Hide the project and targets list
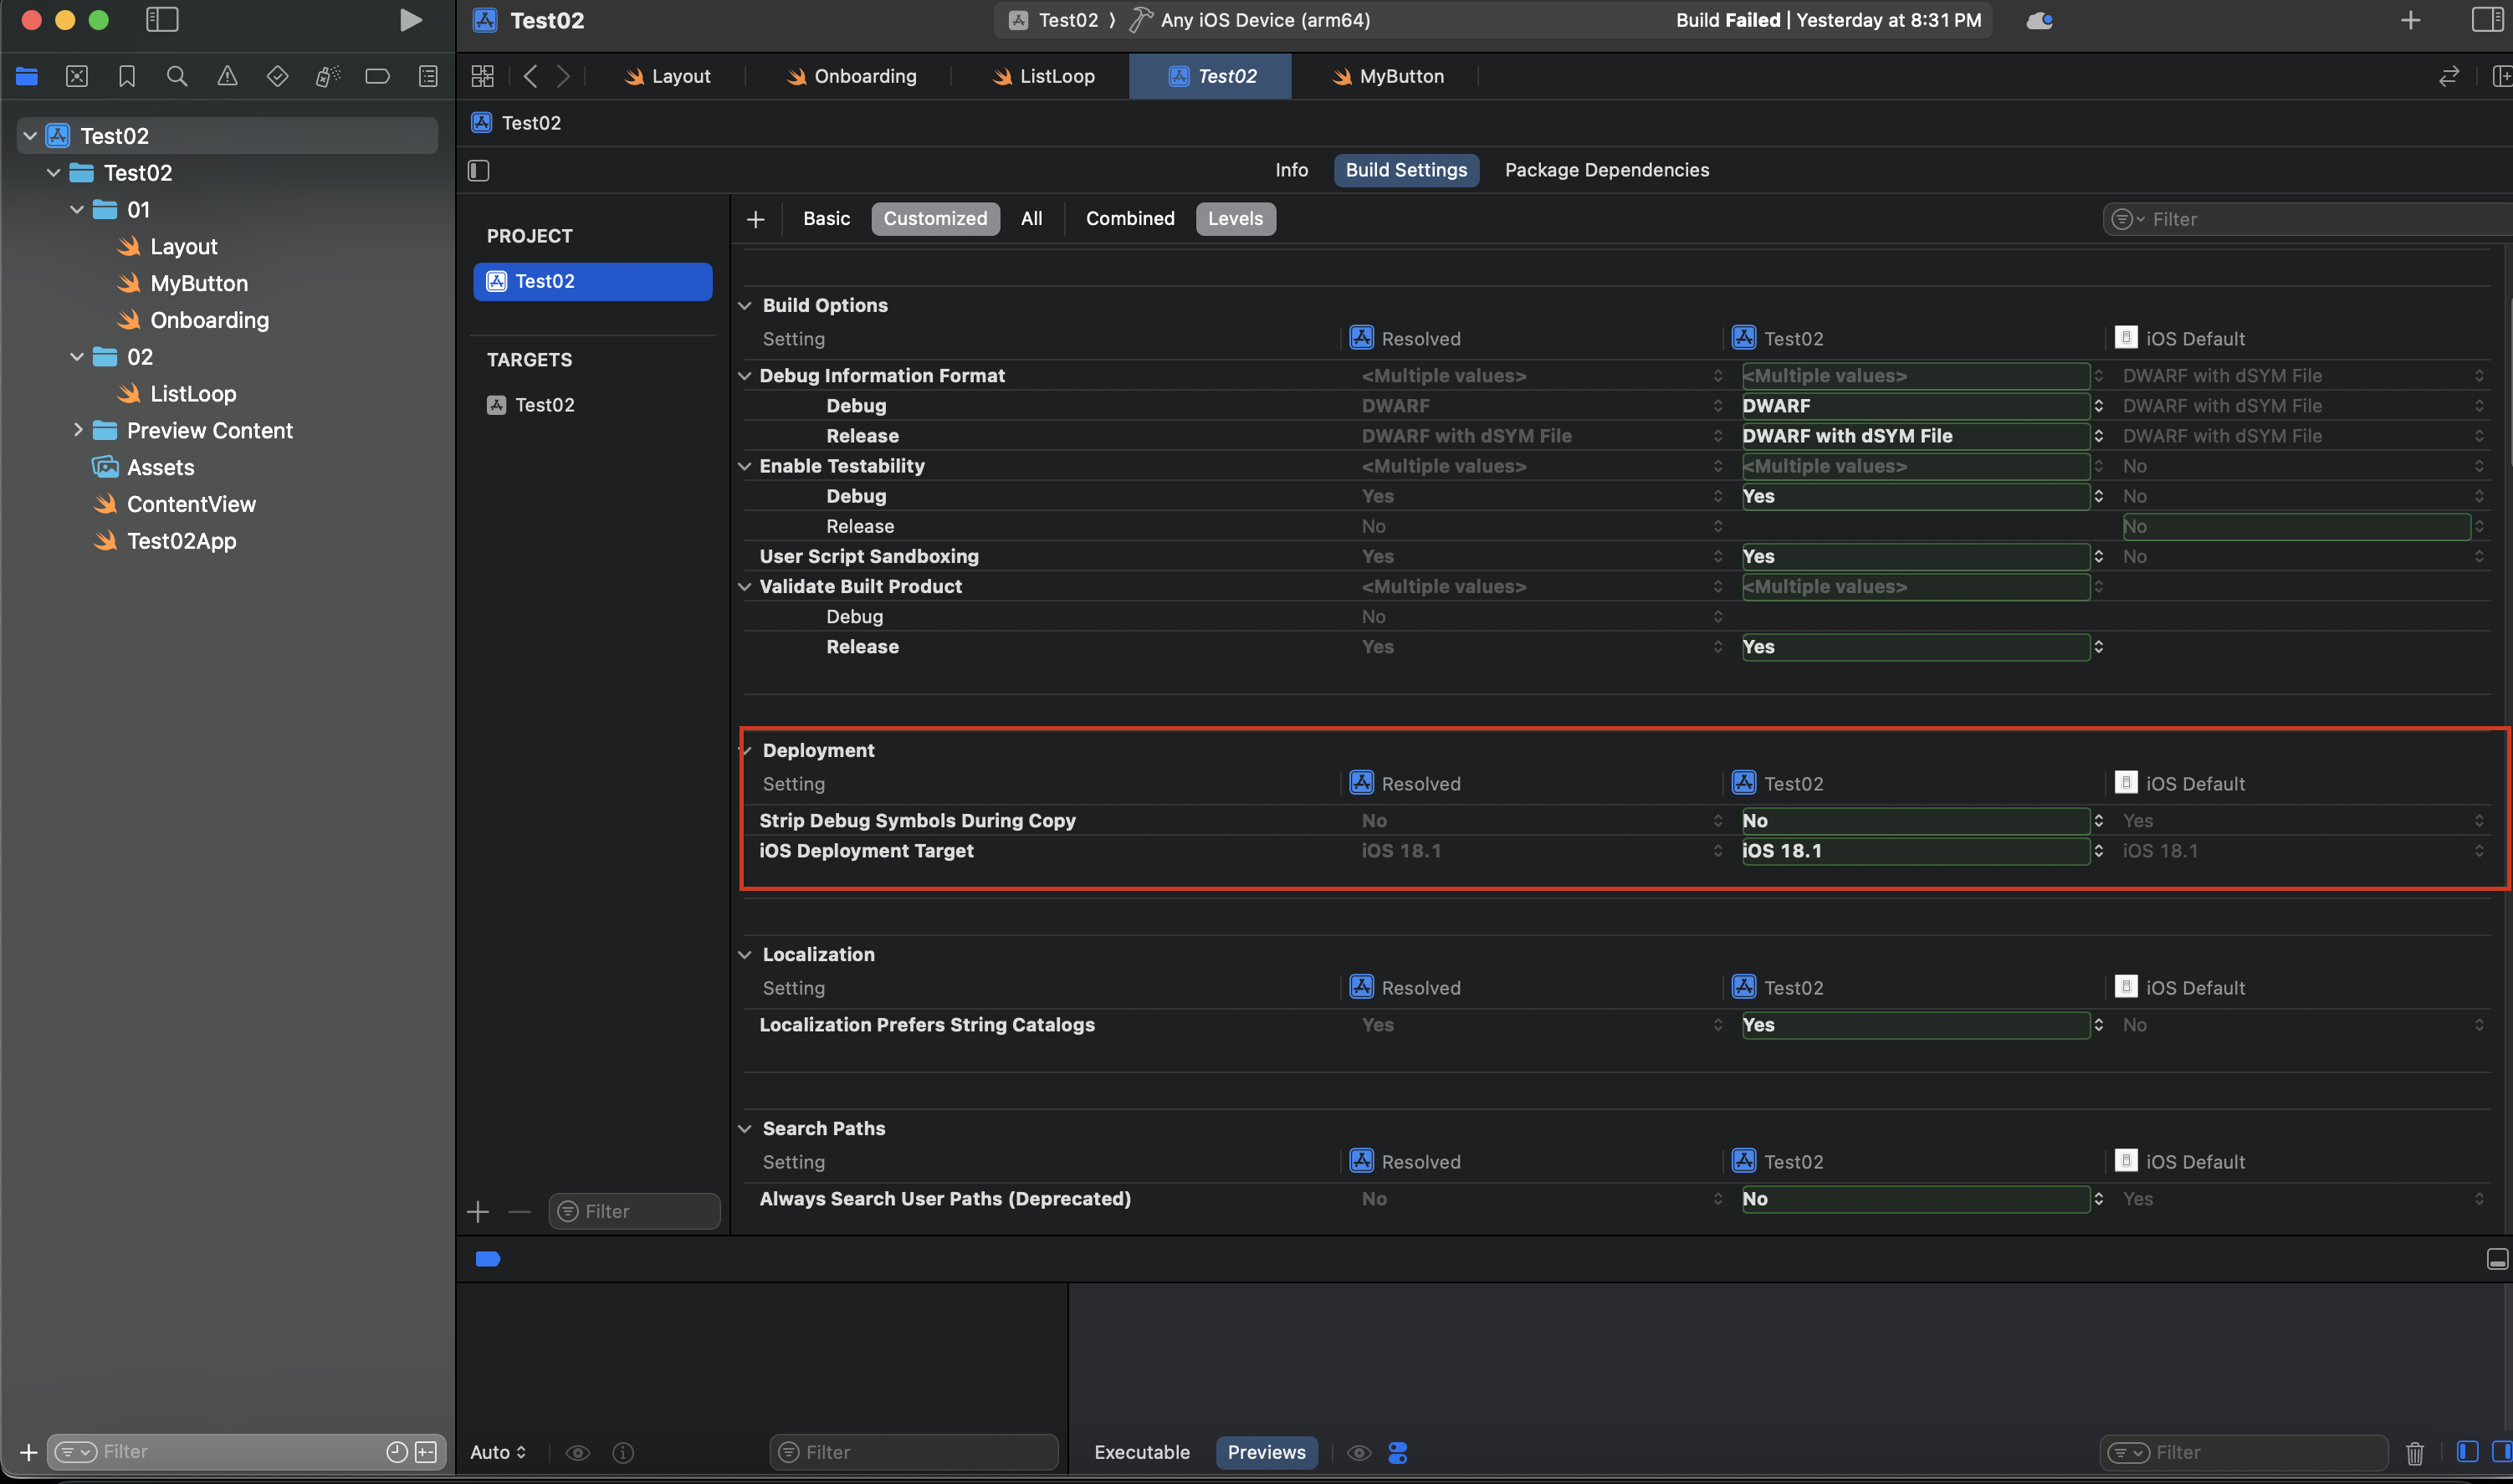 pos(479,170)
